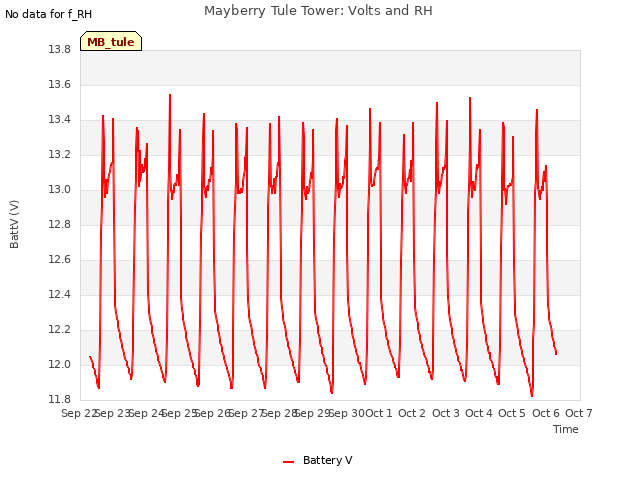Click the Oct 4 x-axis tick label
Image resolution: width=640 pixels, height=480 pixels.
pos(479,413)
